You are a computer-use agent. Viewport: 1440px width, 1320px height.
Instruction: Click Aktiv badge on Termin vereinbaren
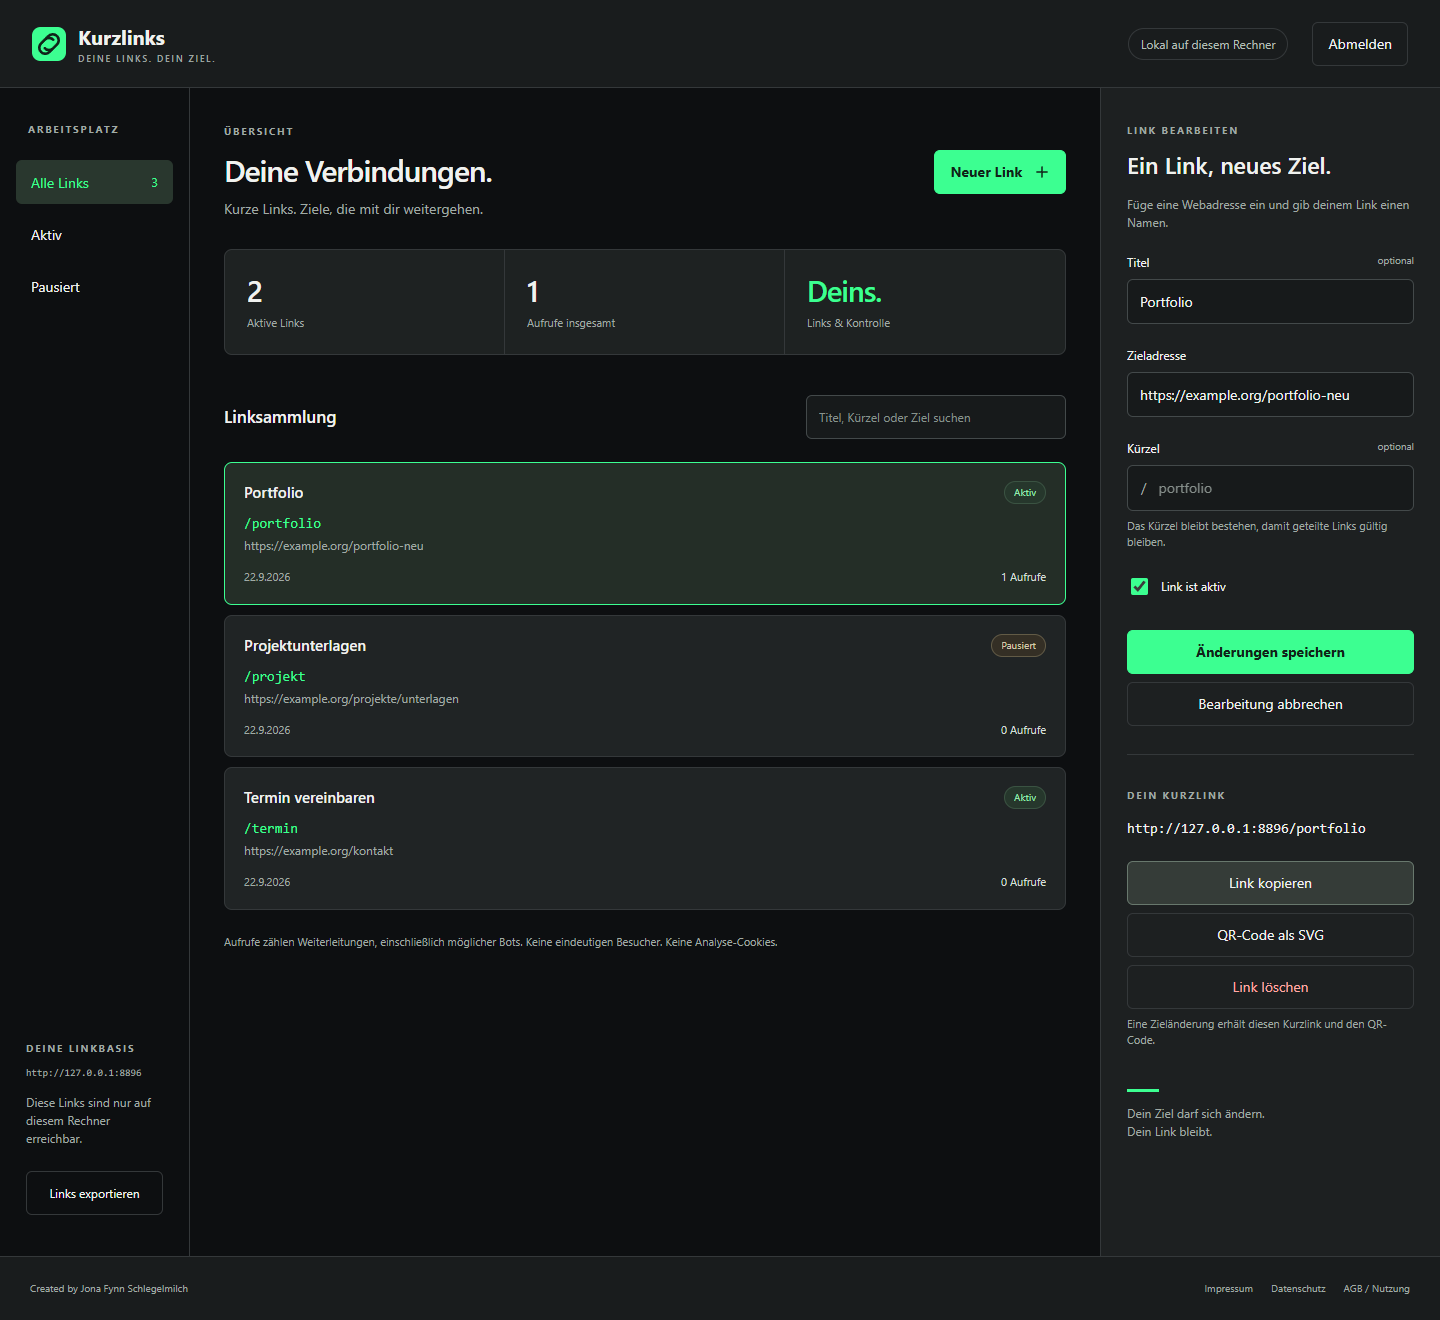click(x=1025, y=797)
